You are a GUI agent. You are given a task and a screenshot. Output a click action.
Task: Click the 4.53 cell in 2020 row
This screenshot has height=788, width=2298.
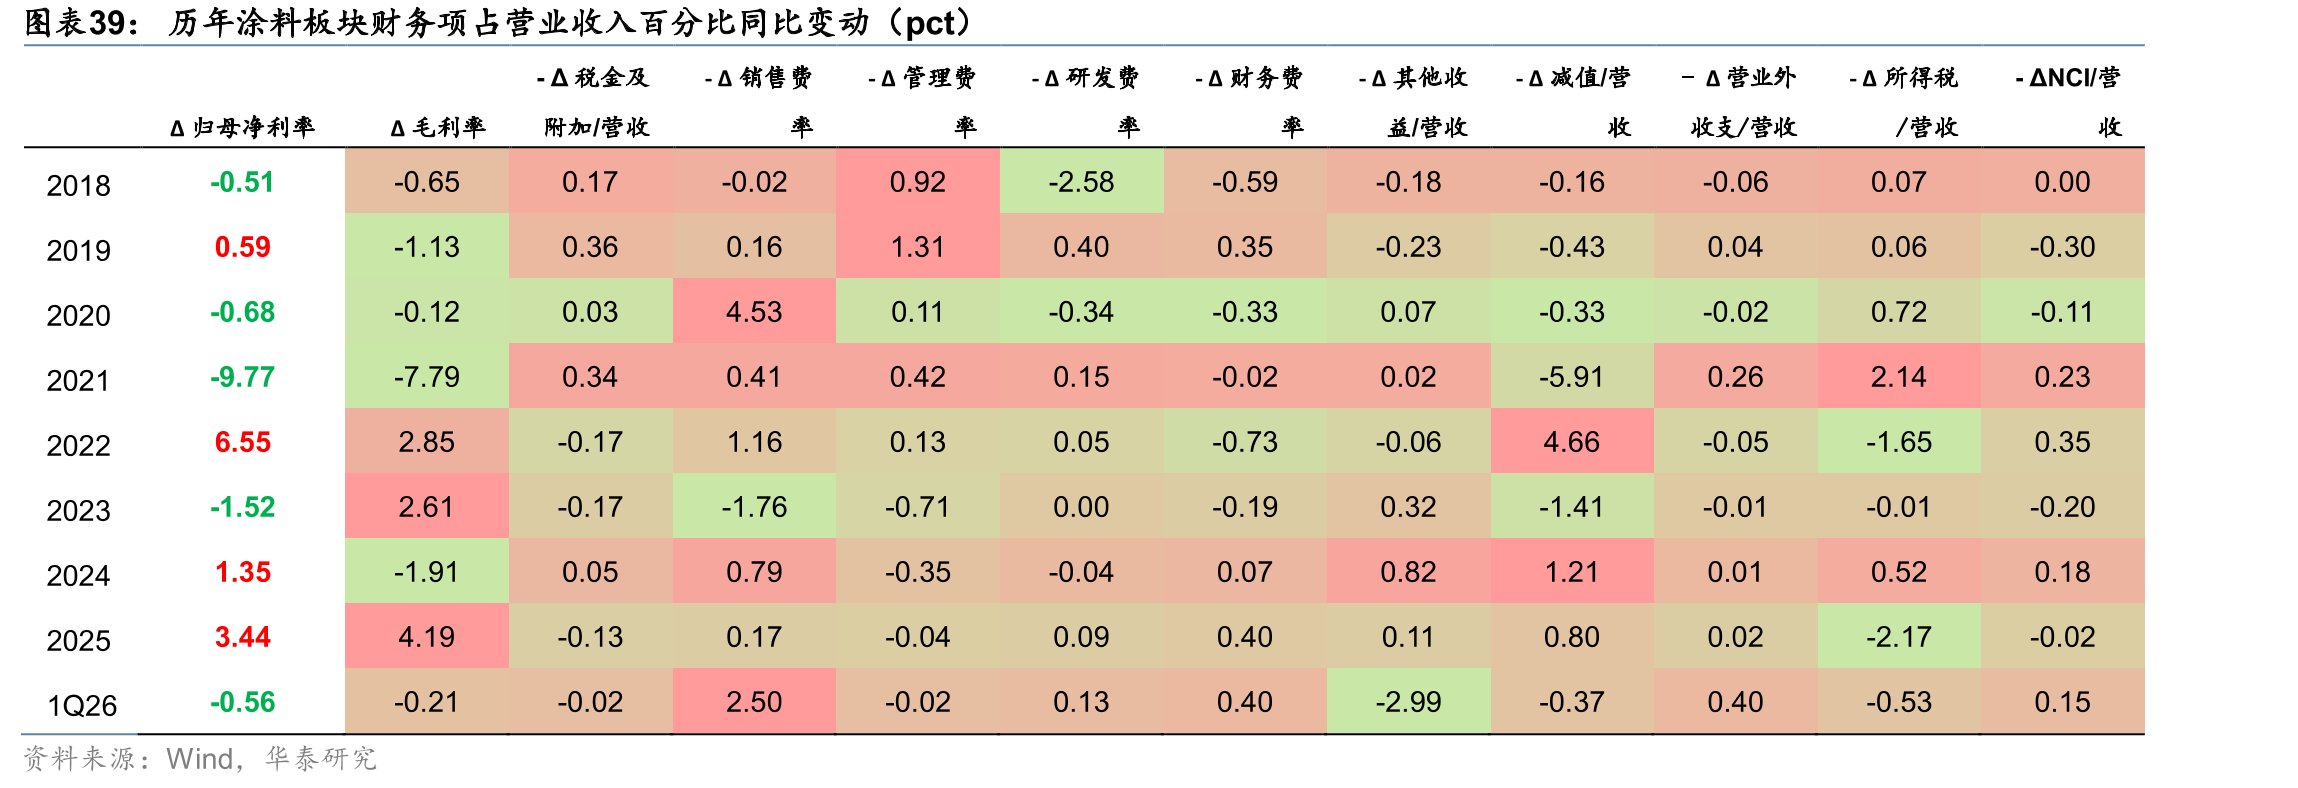click(x=754, y=311)
